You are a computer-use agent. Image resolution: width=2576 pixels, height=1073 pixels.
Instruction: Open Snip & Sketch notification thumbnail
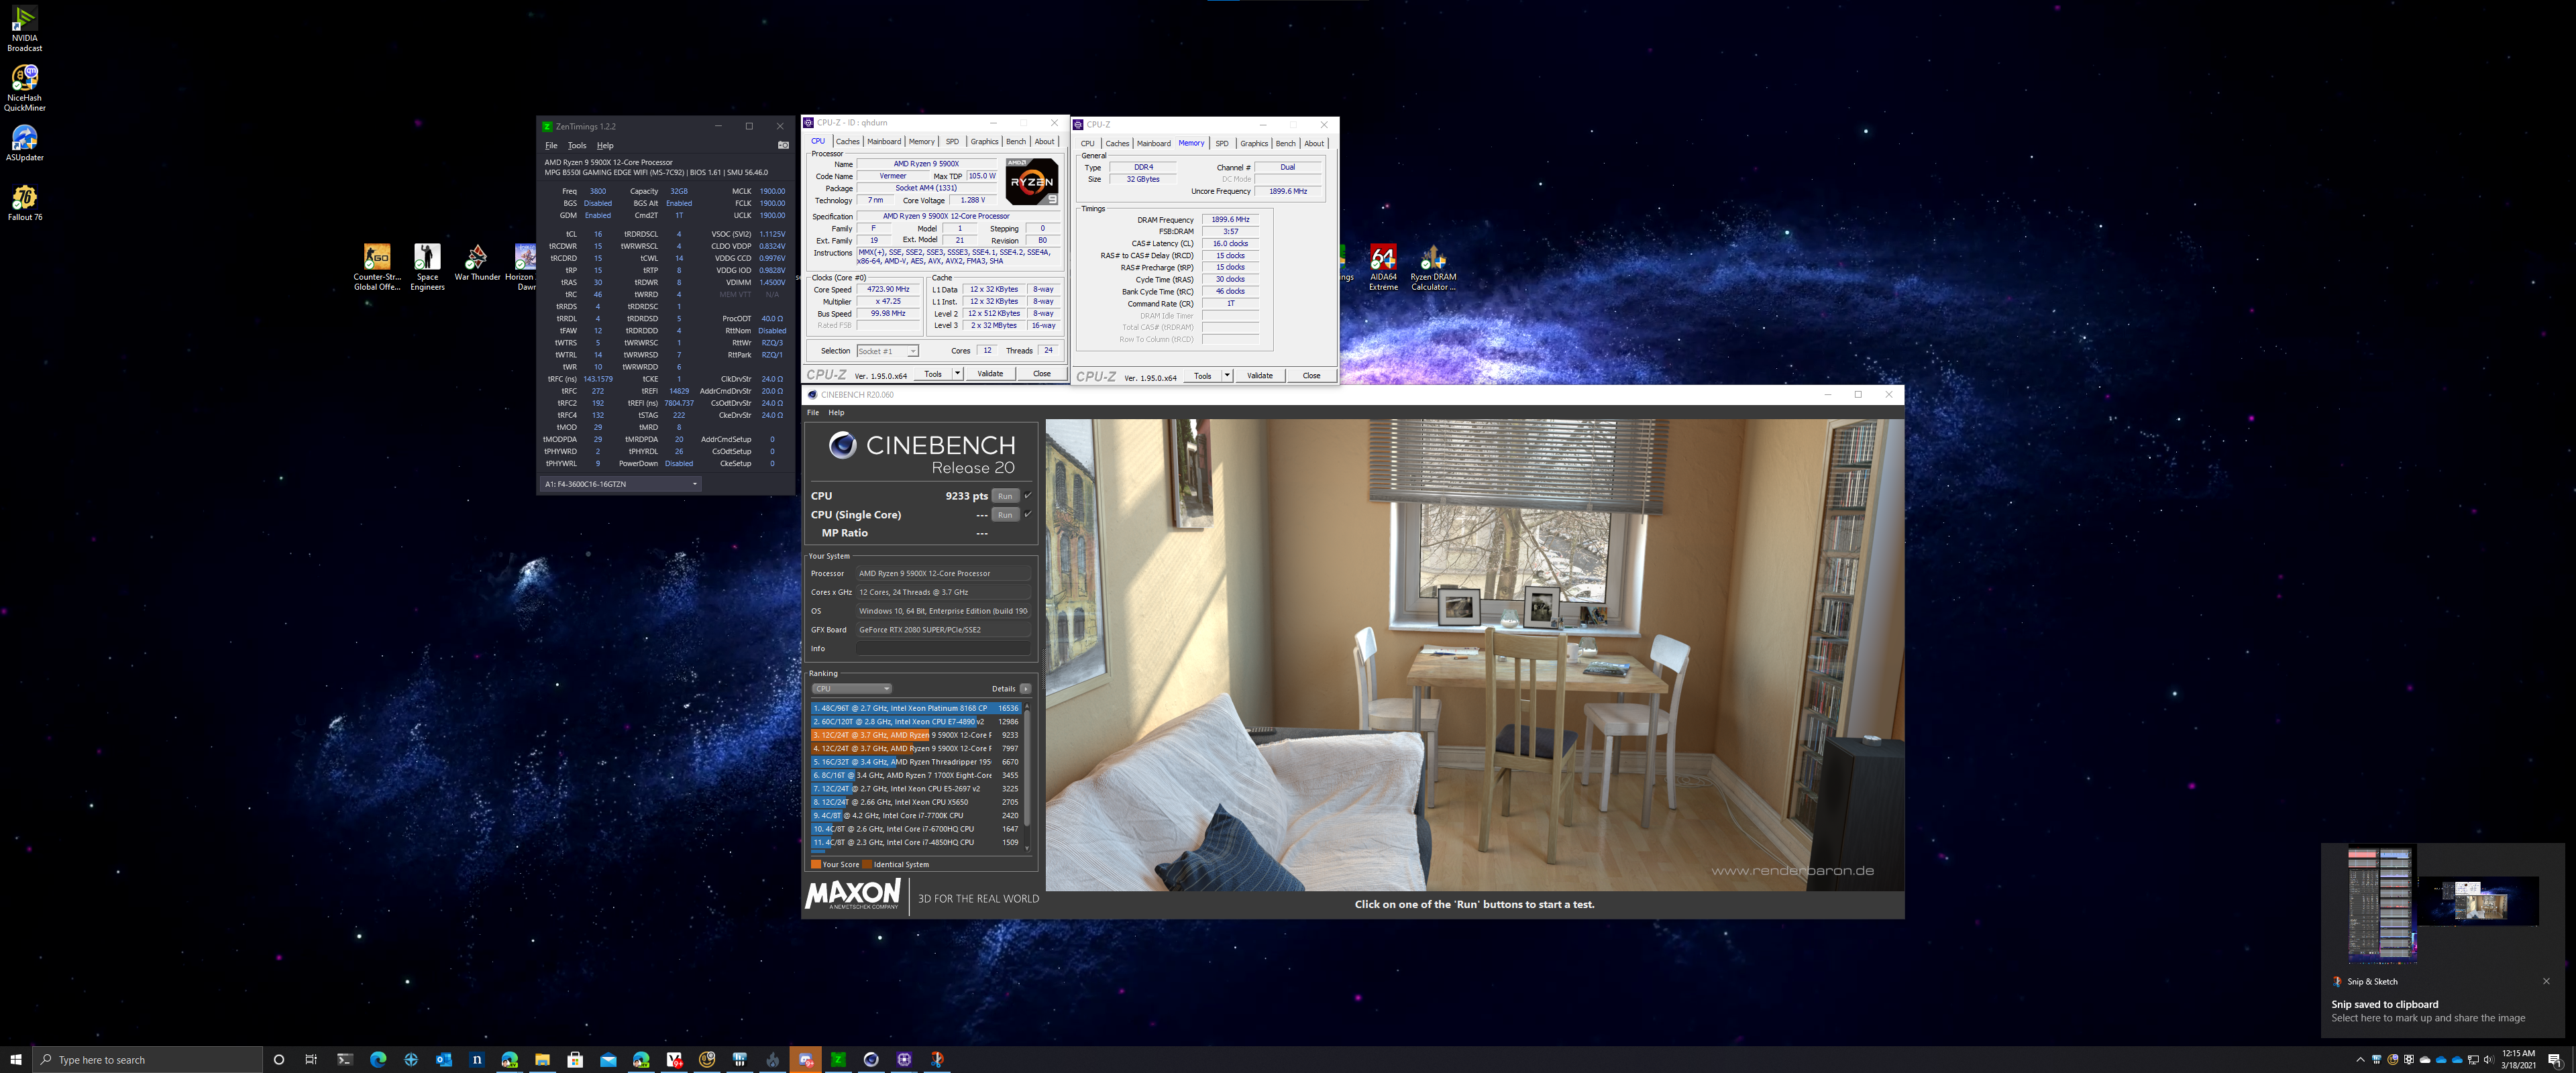(2442, 904)
